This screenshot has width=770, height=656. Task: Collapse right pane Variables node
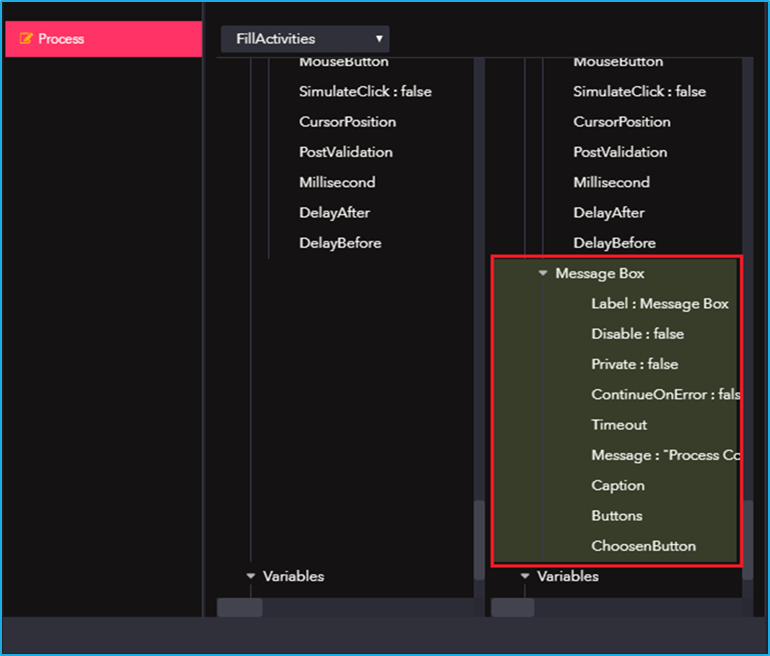[525, 576]
